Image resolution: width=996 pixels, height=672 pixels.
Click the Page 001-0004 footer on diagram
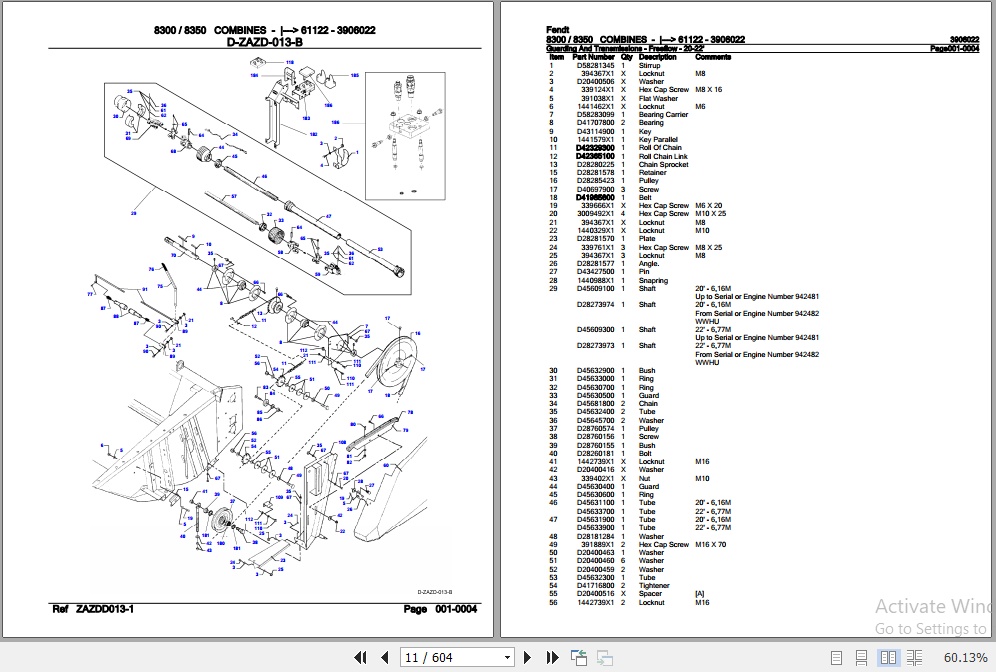point(440,609)
